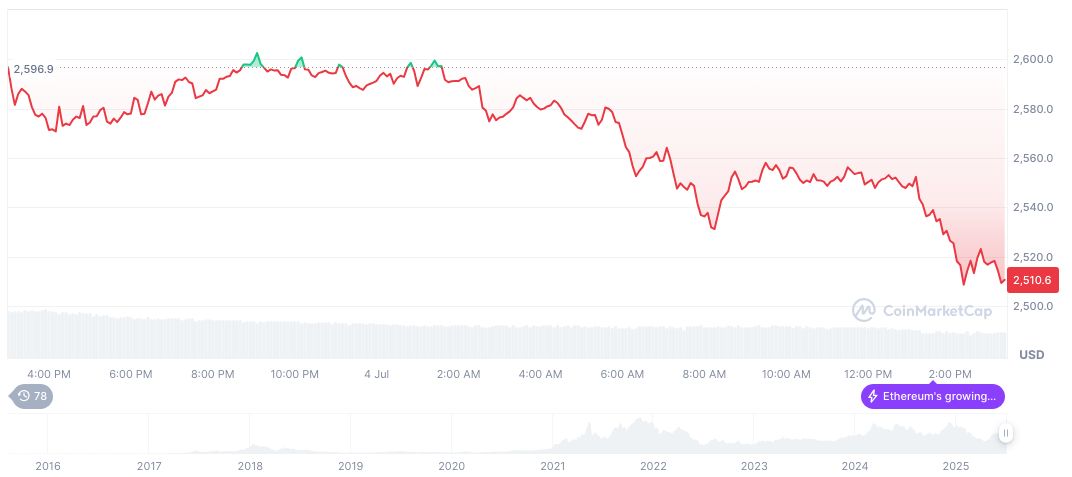The height and width of the screenshot is (477, 1072).
Task: Select year 2018 on the overview timeline
Action: [x=250, y=466]
